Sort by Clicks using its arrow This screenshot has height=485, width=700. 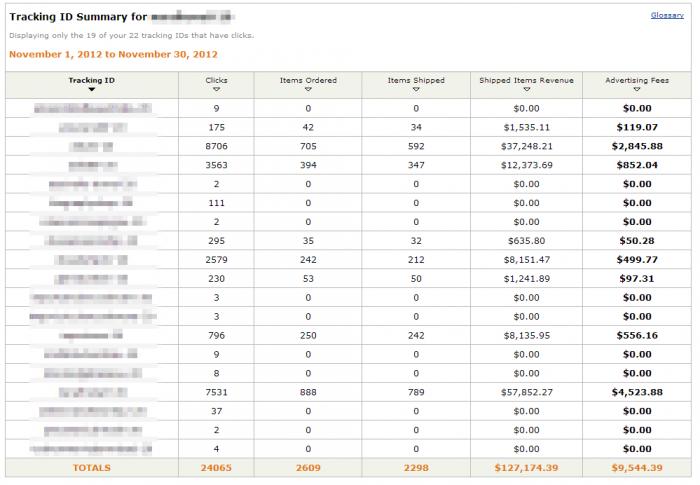tap(216, 89)
